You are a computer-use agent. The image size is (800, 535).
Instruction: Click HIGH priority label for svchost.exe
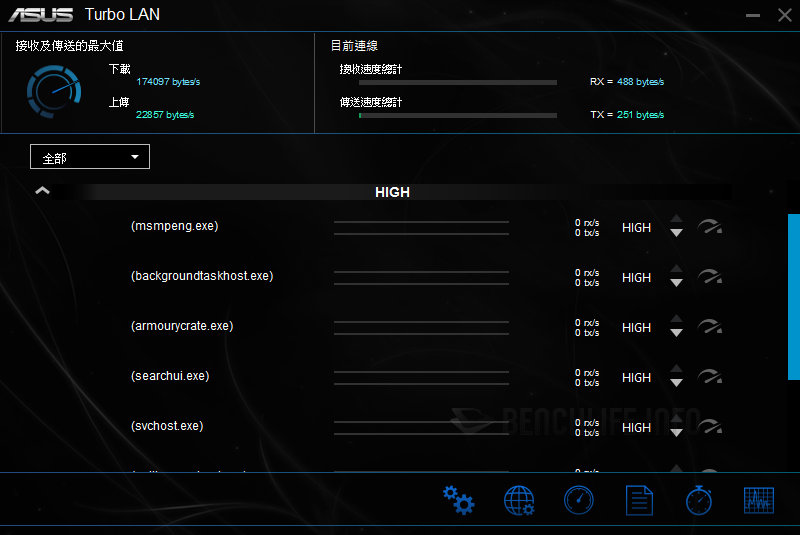tap(636, 427)
